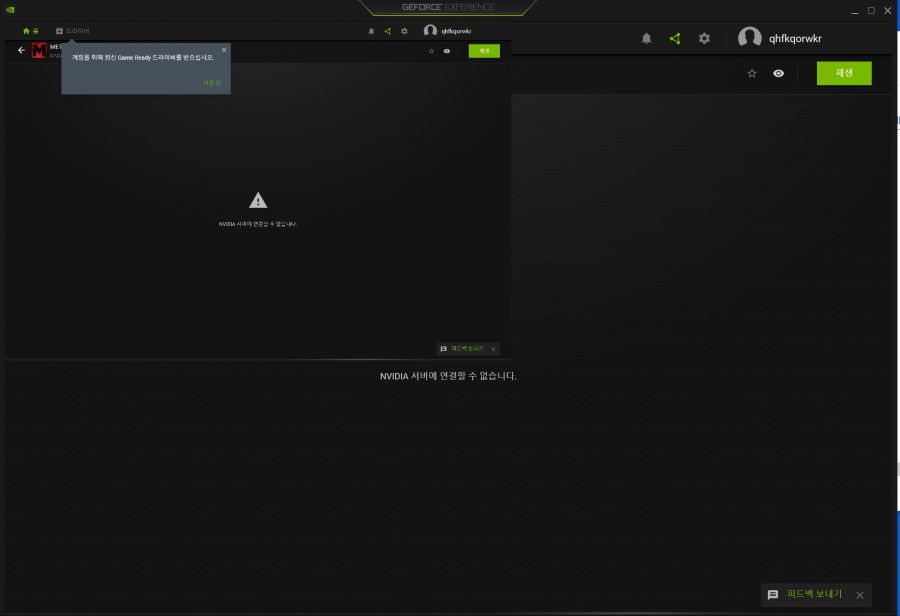900x616 pixels.
Task: Read the Game Ready 드라이버 tooltip message
Action: coord(143,57)
